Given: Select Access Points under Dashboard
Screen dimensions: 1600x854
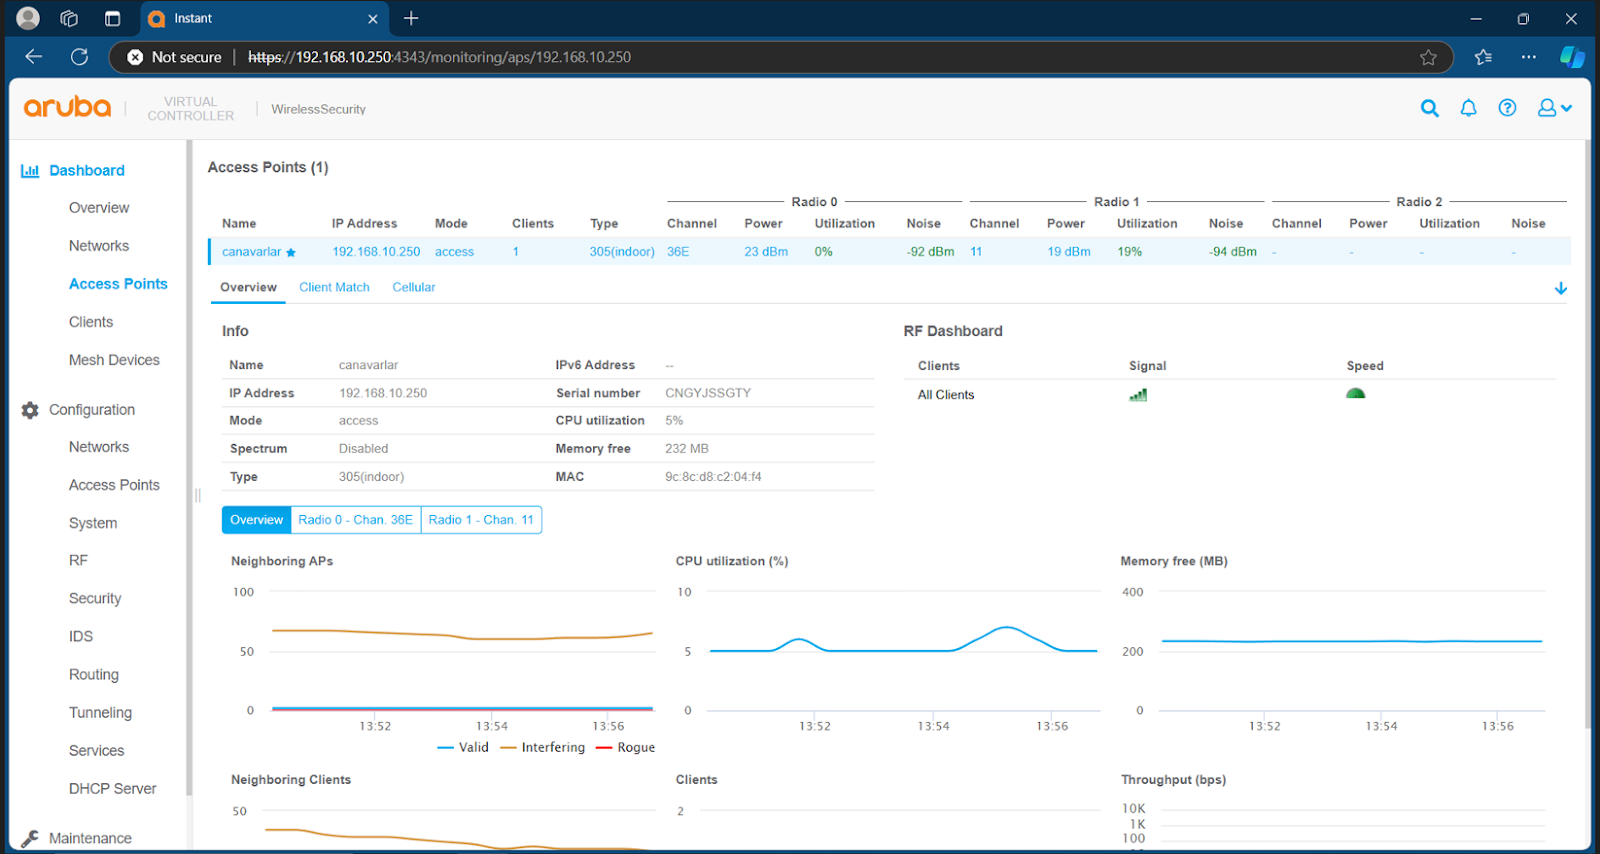Looking at the screenshot, I should pos(118,284).
